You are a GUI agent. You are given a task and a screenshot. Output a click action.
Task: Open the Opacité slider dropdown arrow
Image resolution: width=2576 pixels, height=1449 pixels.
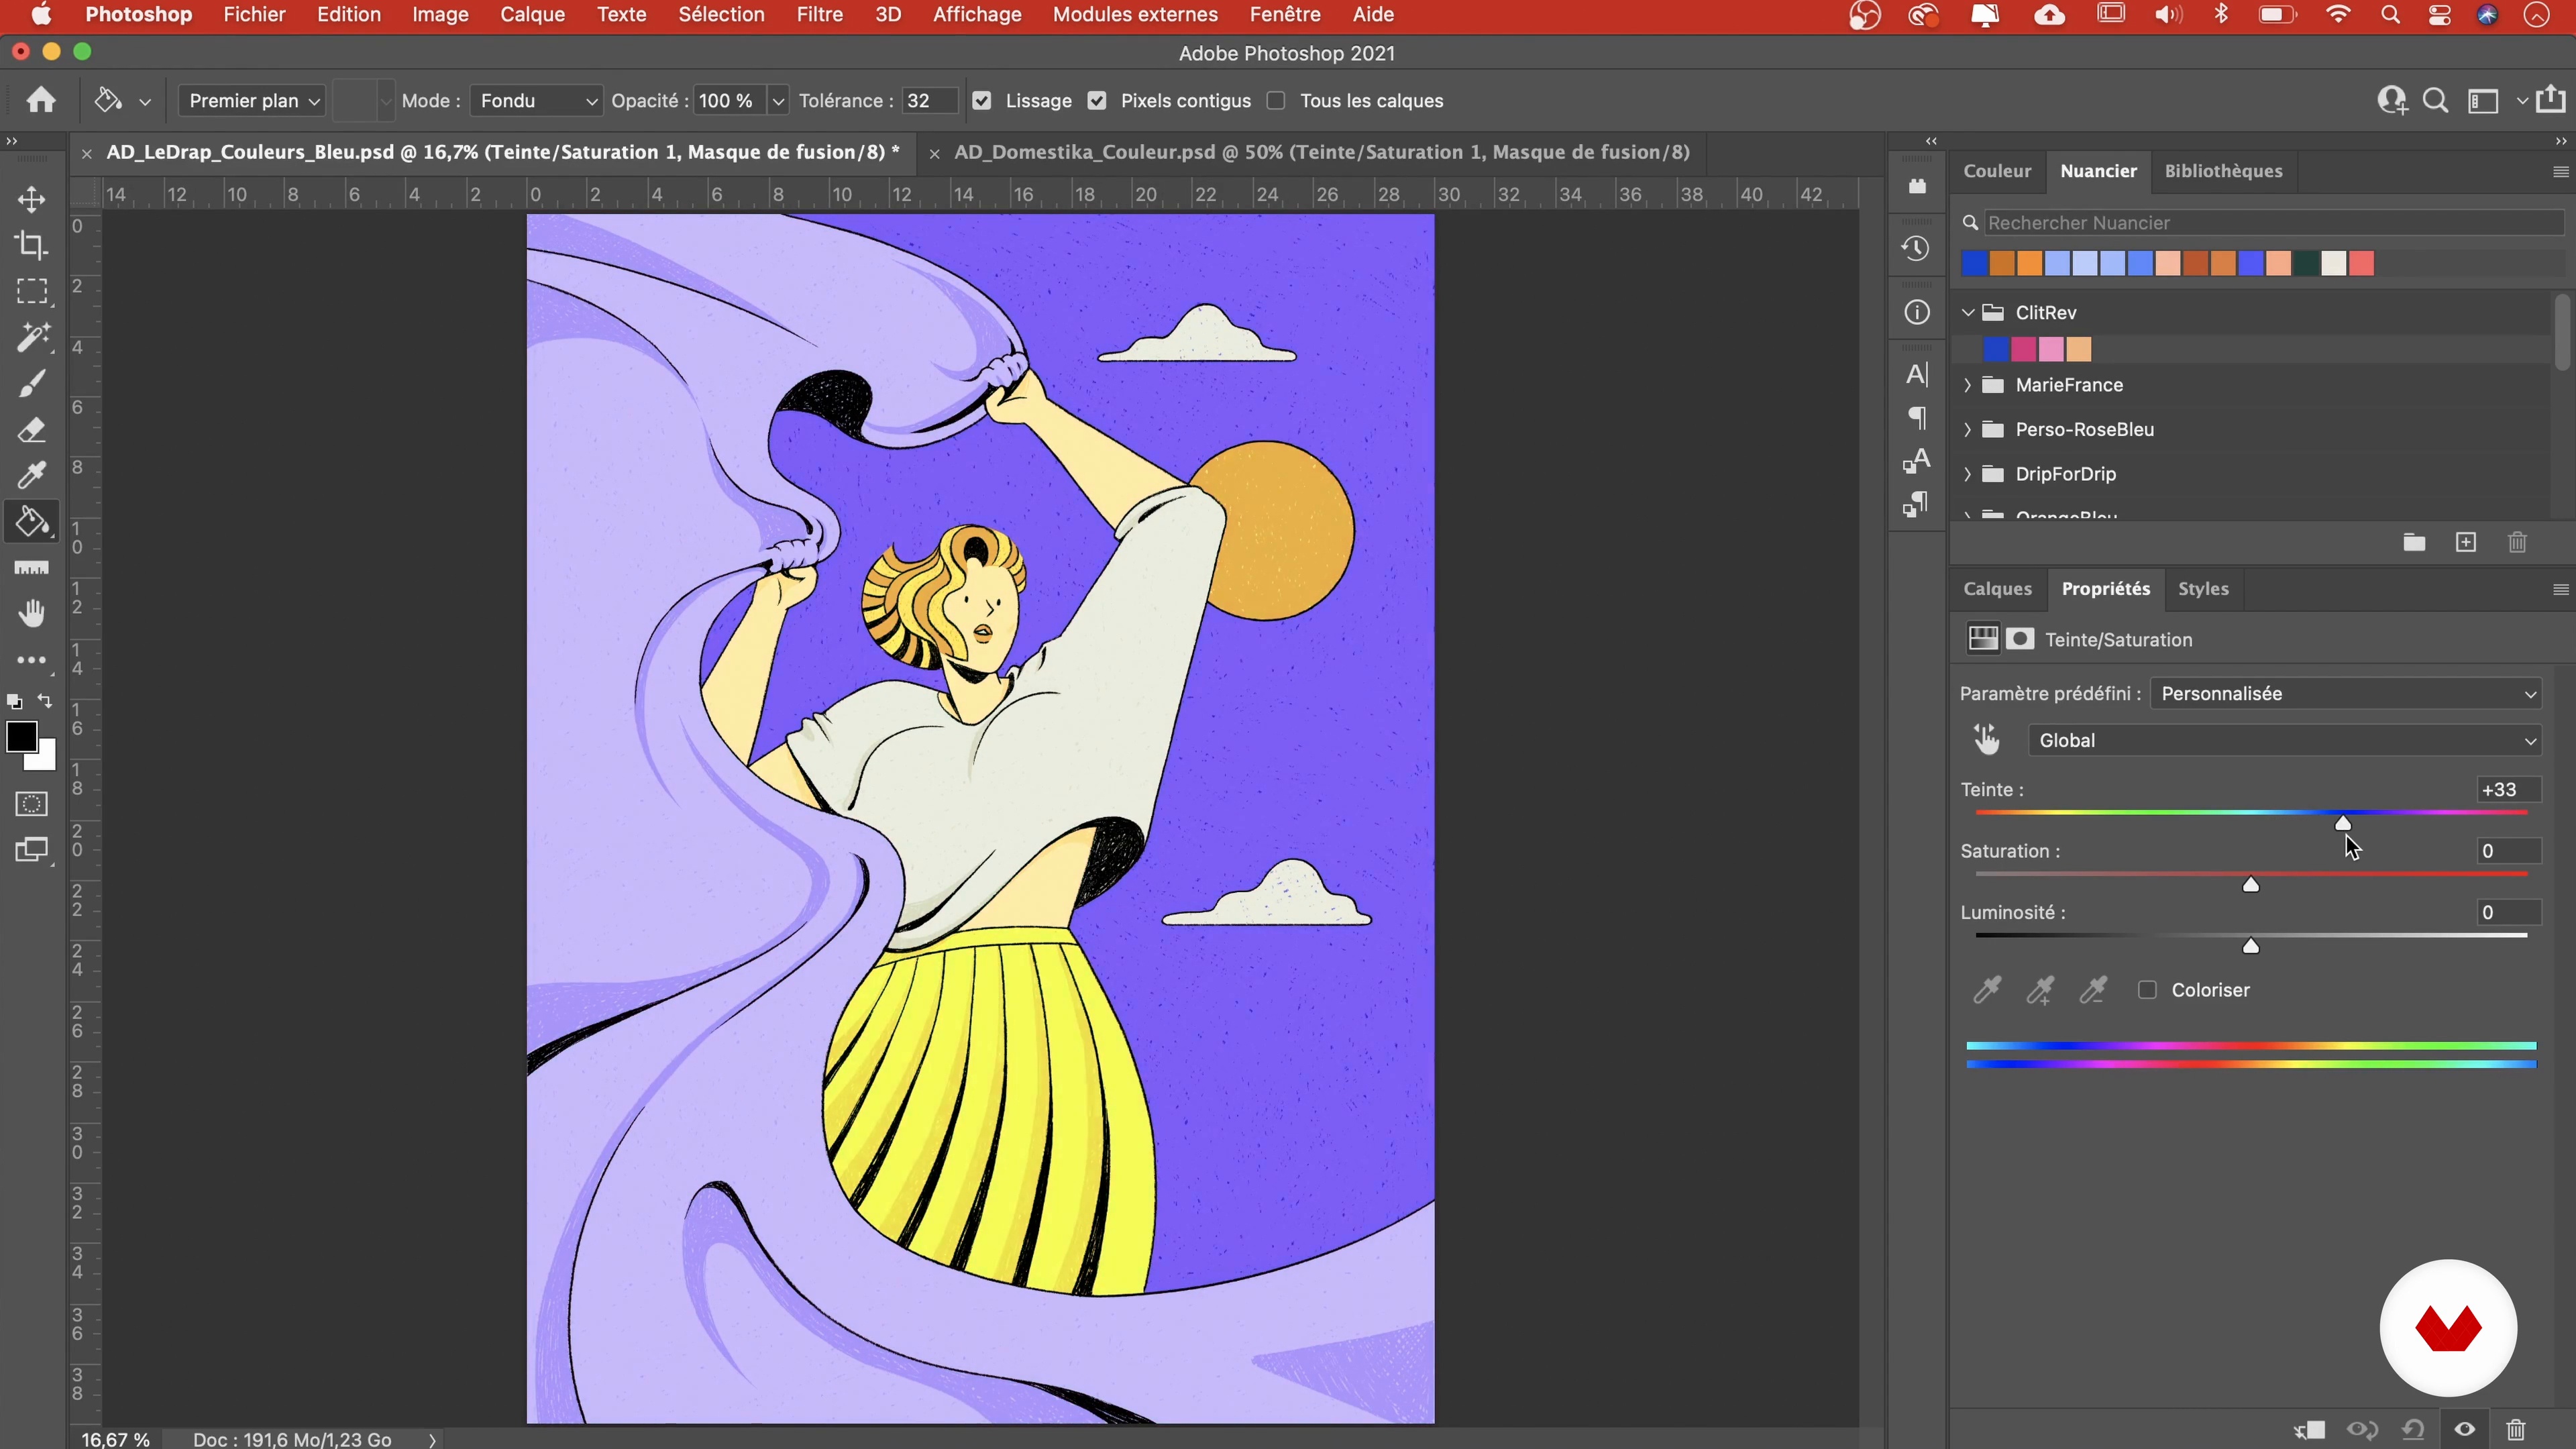pyautogui.click(x=778, y=100)
